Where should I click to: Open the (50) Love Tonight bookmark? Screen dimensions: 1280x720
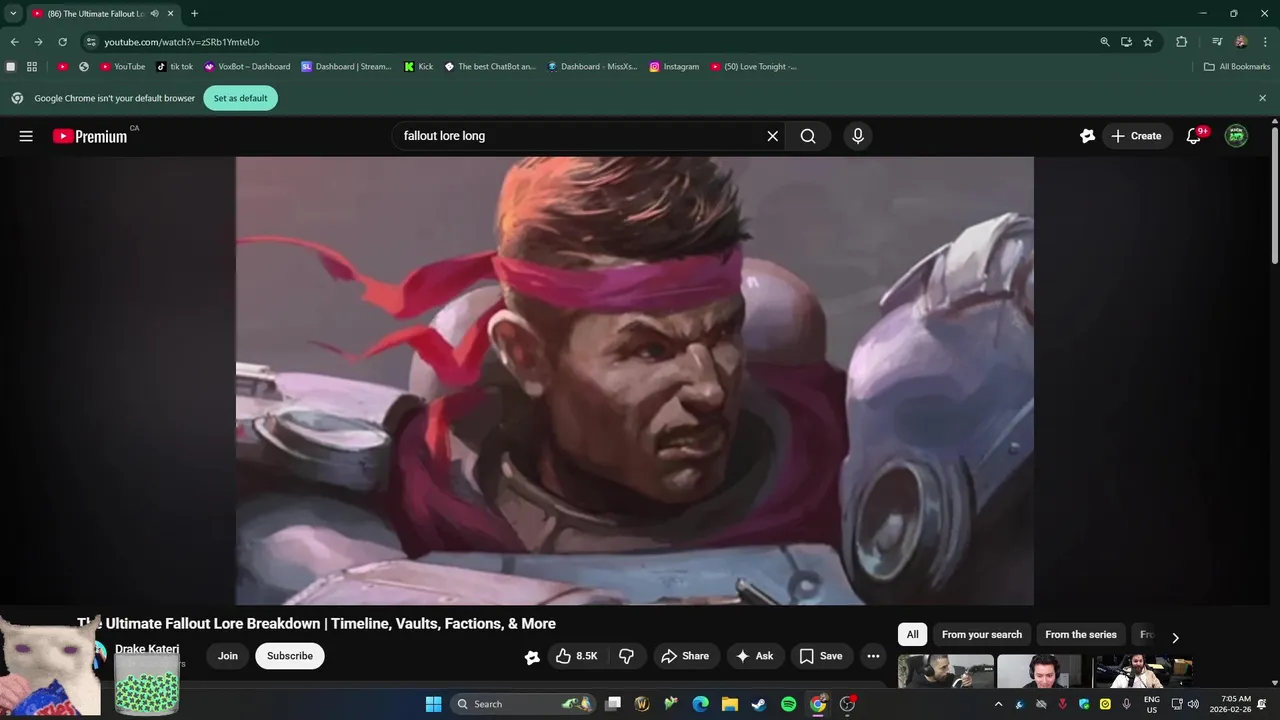pyautogui.click(x=754, y=67)
